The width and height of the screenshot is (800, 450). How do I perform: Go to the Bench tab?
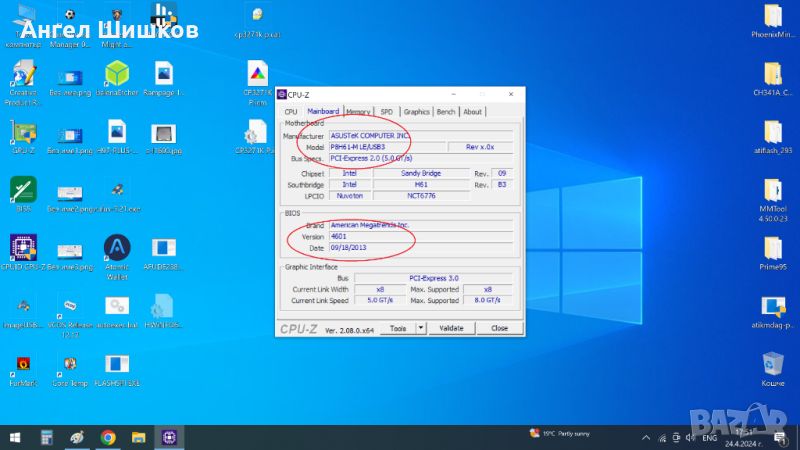[x=446, y=112]
